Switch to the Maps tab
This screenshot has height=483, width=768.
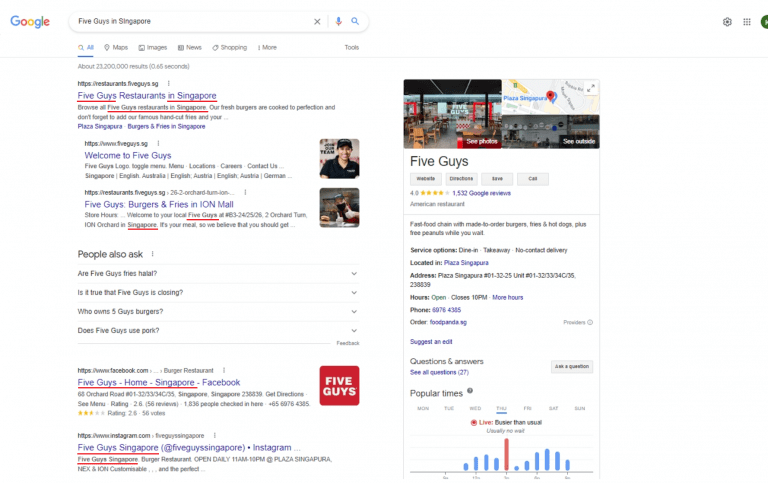click(x=115, y=47)
